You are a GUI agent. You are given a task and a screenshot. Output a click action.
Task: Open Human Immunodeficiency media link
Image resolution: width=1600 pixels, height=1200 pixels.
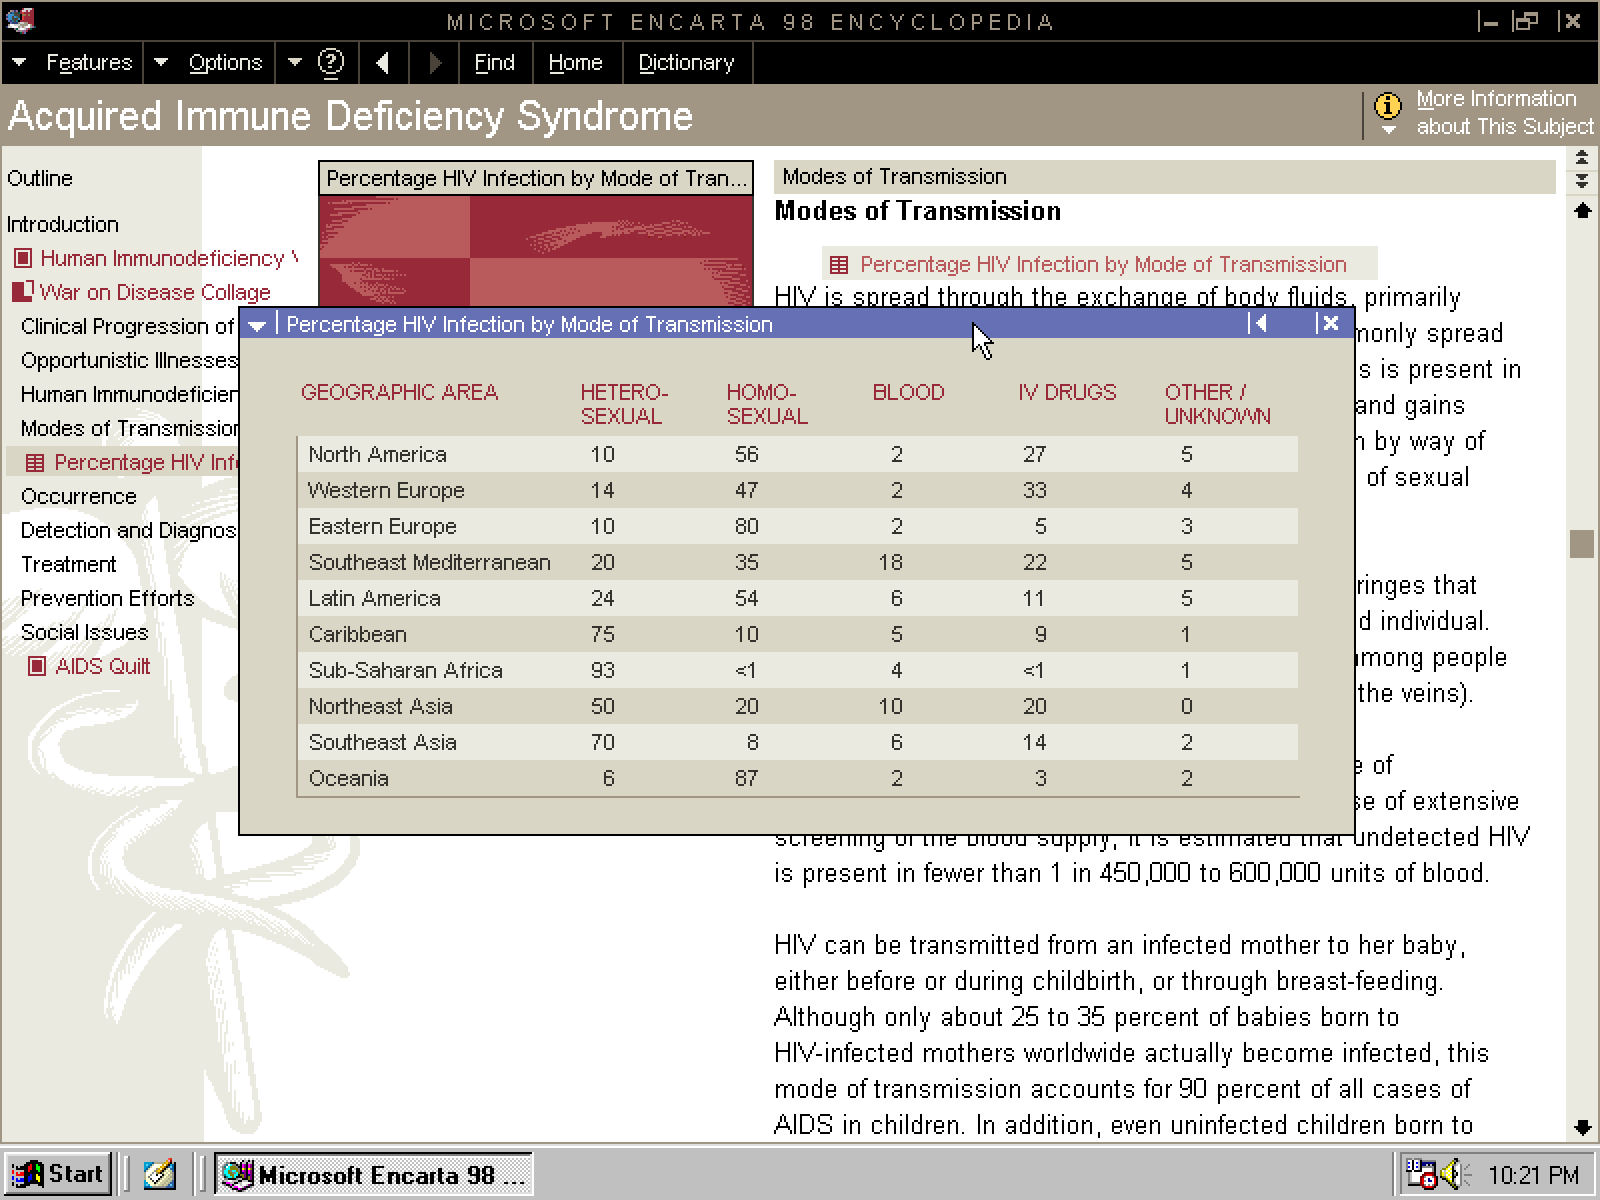(169, 258)
